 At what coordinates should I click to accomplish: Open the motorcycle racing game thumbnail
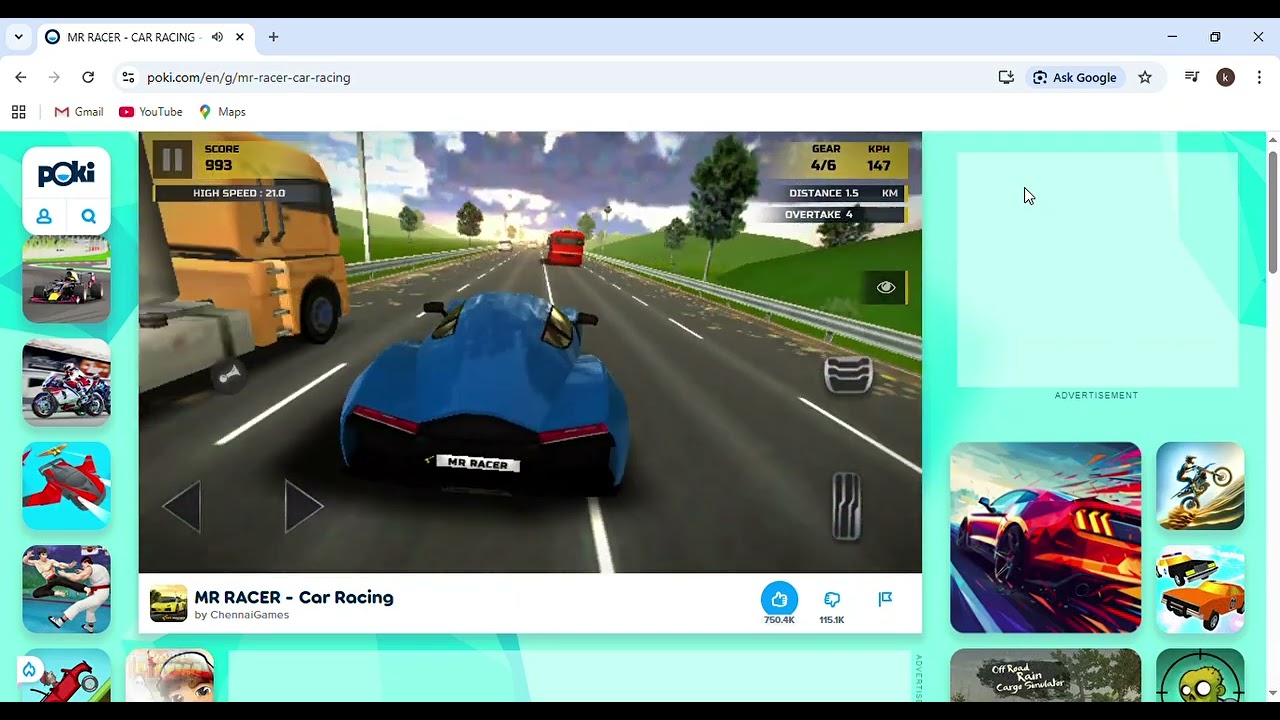pos(67,383)
